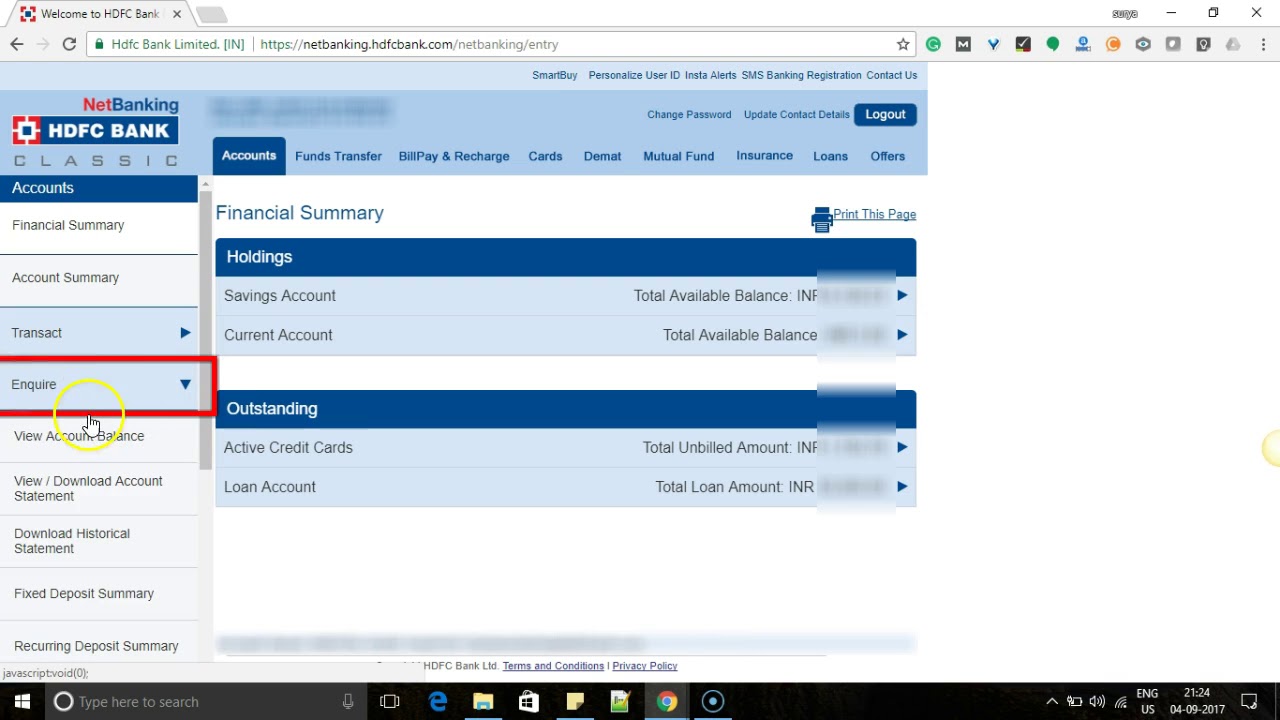Viewport: 1280px width, 720px height.
Task: Open File Explorer from the taskbar
Action: (483, 701)
